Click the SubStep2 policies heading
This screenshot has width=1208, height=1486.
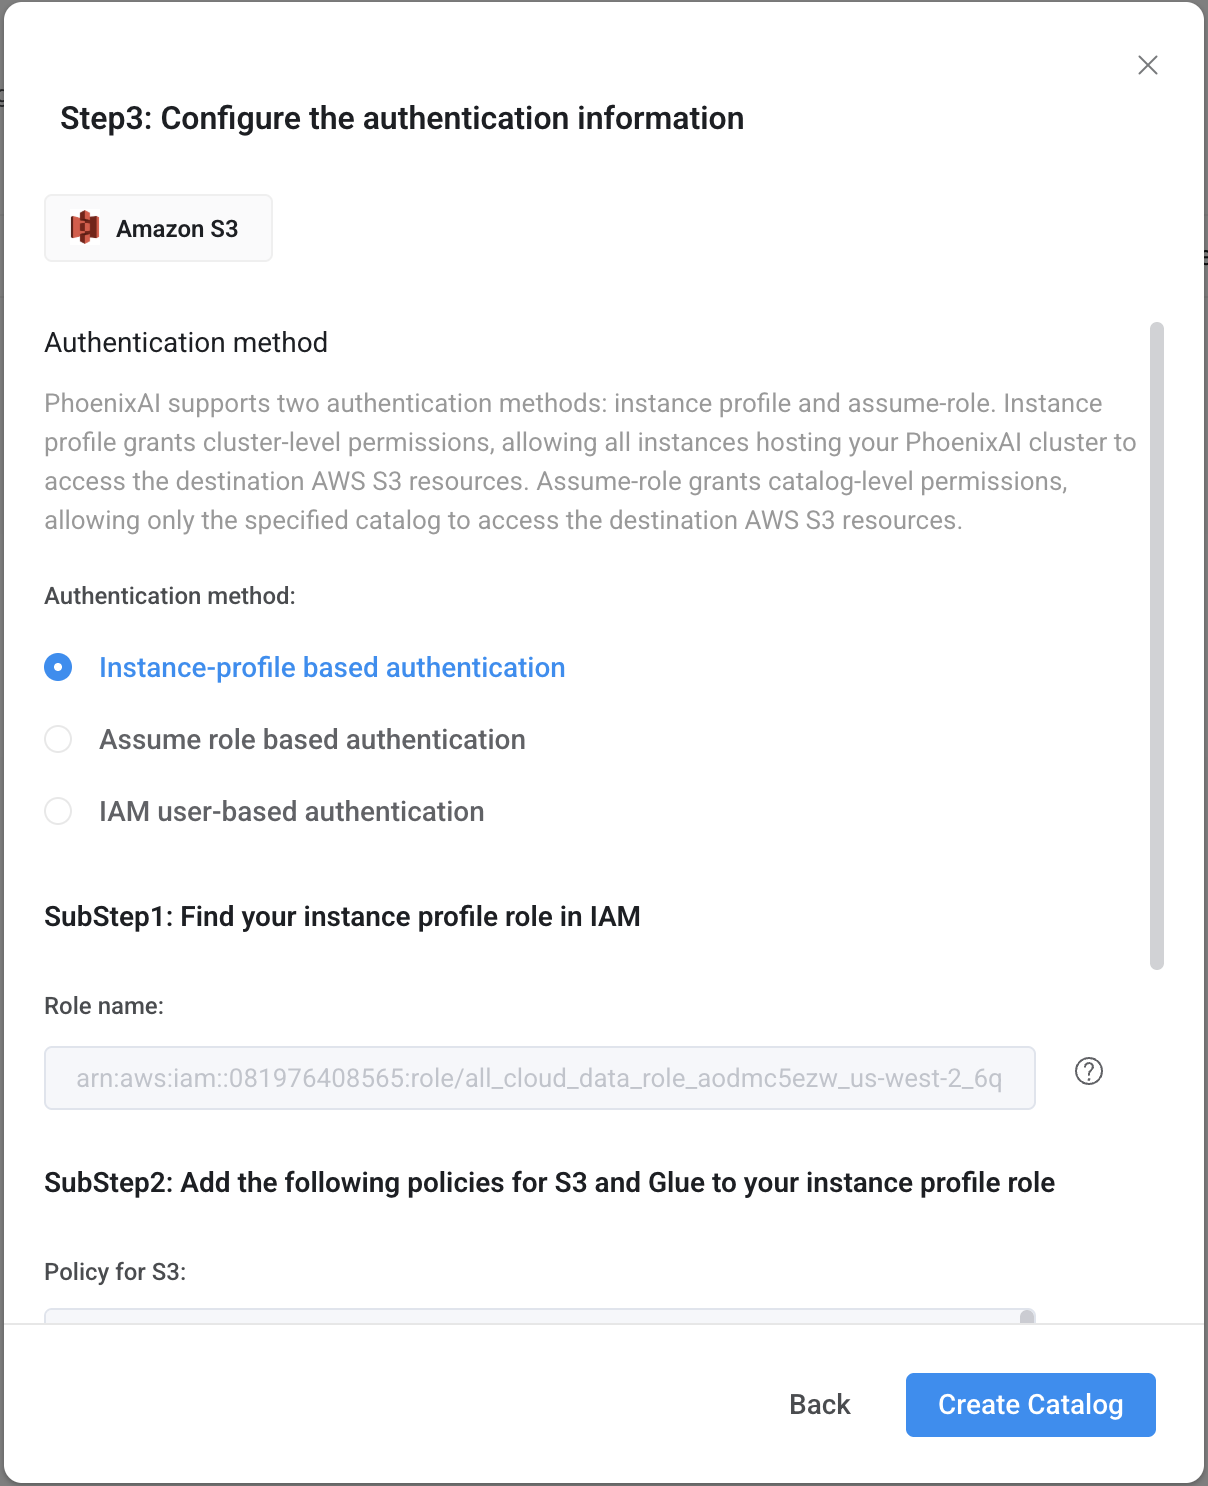click(x=550, y=1183)
